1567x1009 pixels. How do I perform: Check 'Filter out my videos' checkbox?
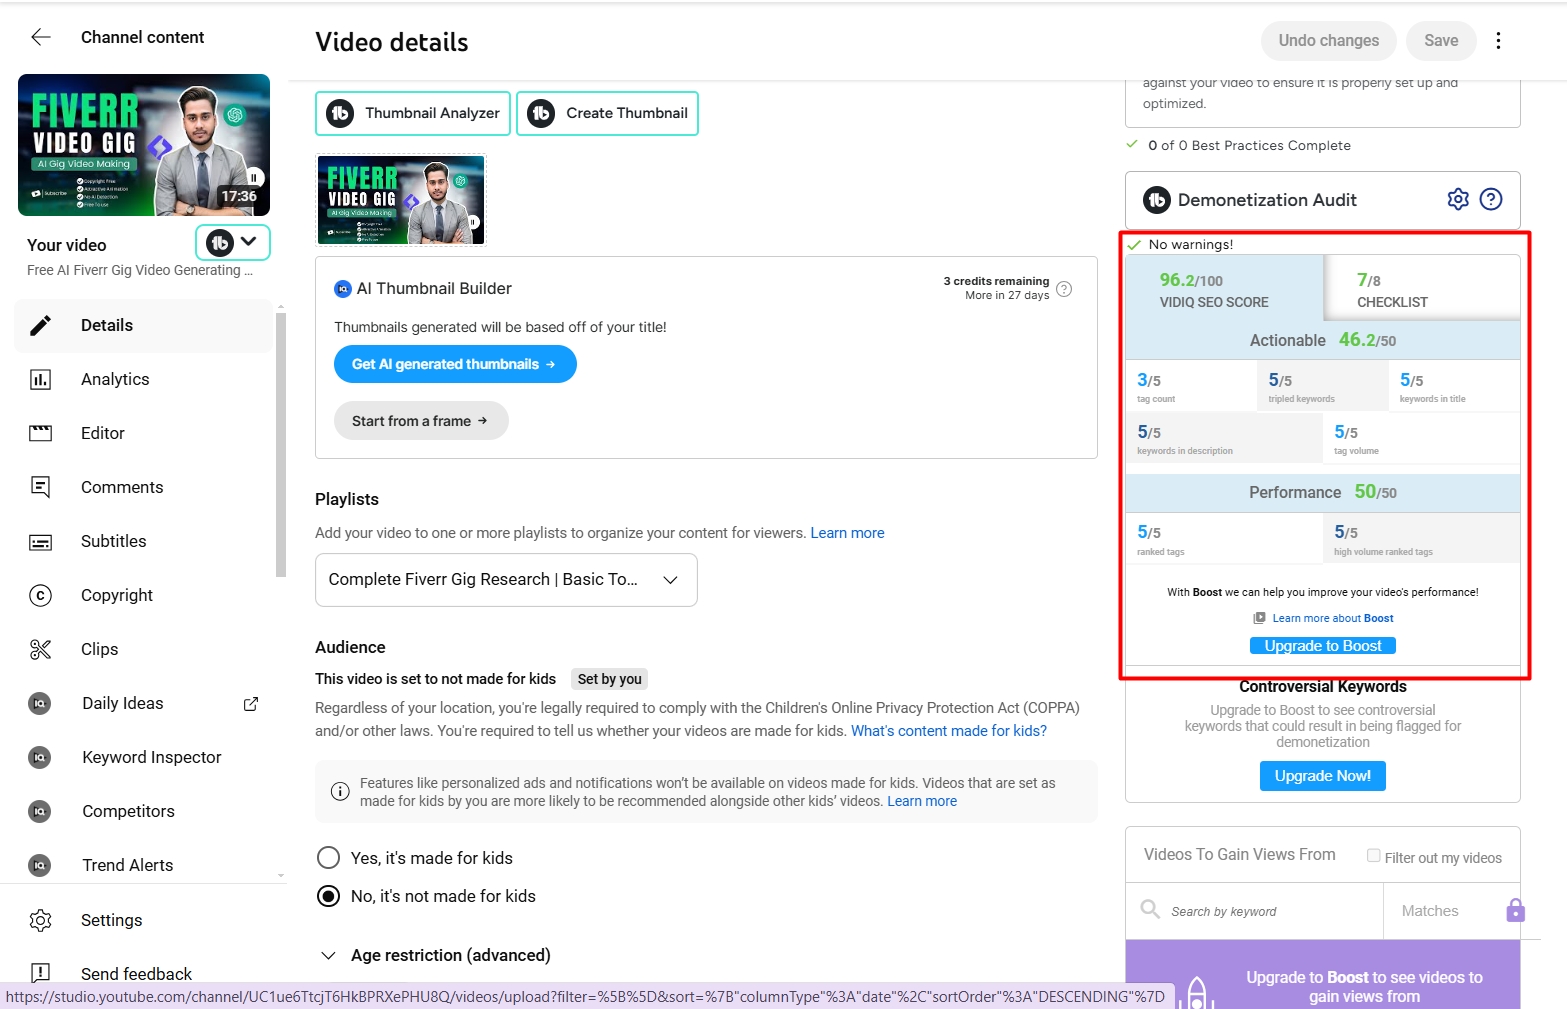coord(1374,856)
